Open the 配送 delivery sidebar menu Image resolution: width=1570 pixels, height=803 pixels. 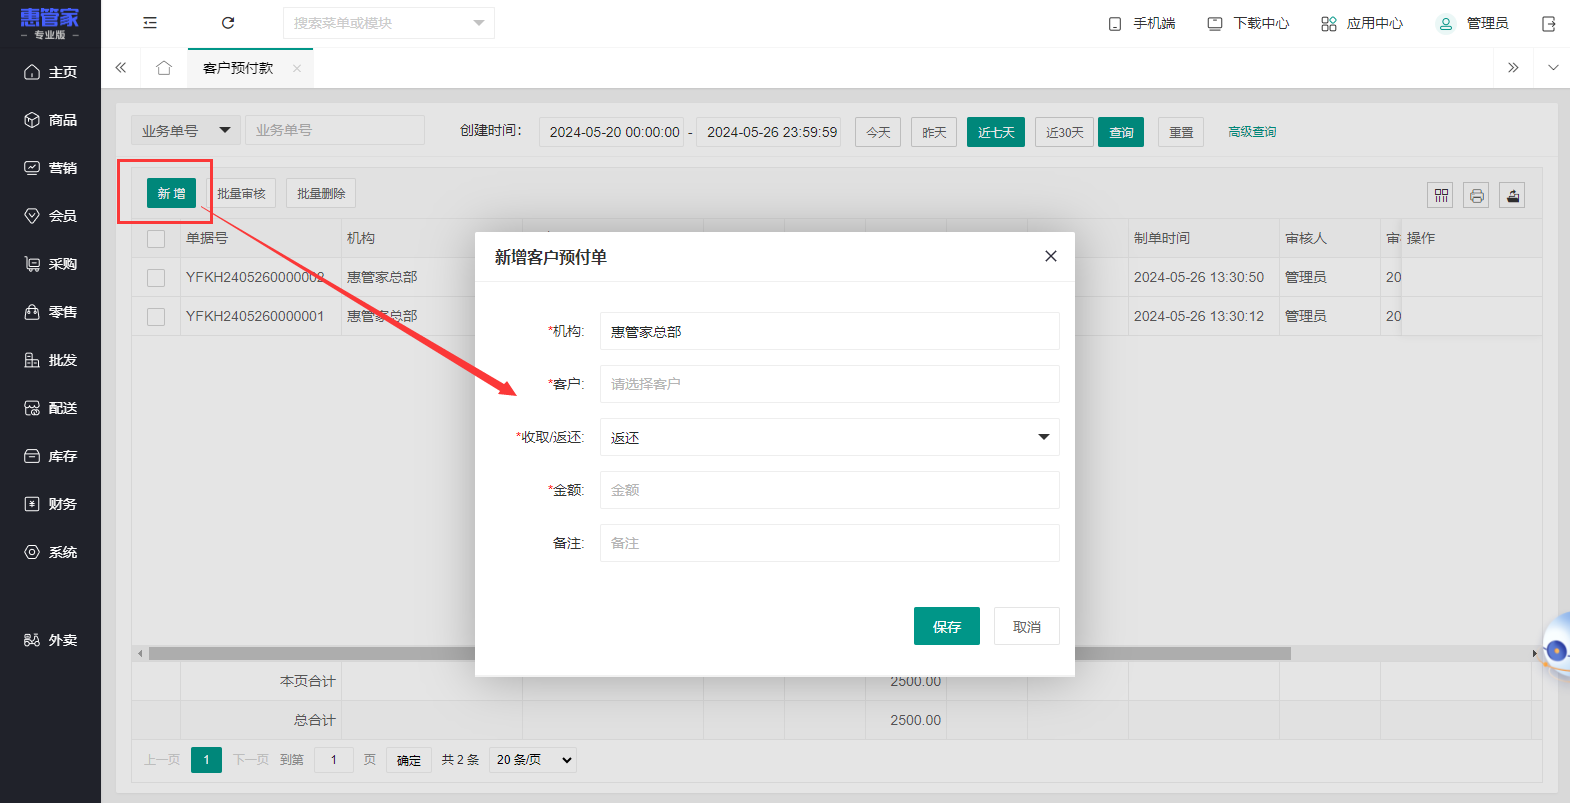click(50, 408)
